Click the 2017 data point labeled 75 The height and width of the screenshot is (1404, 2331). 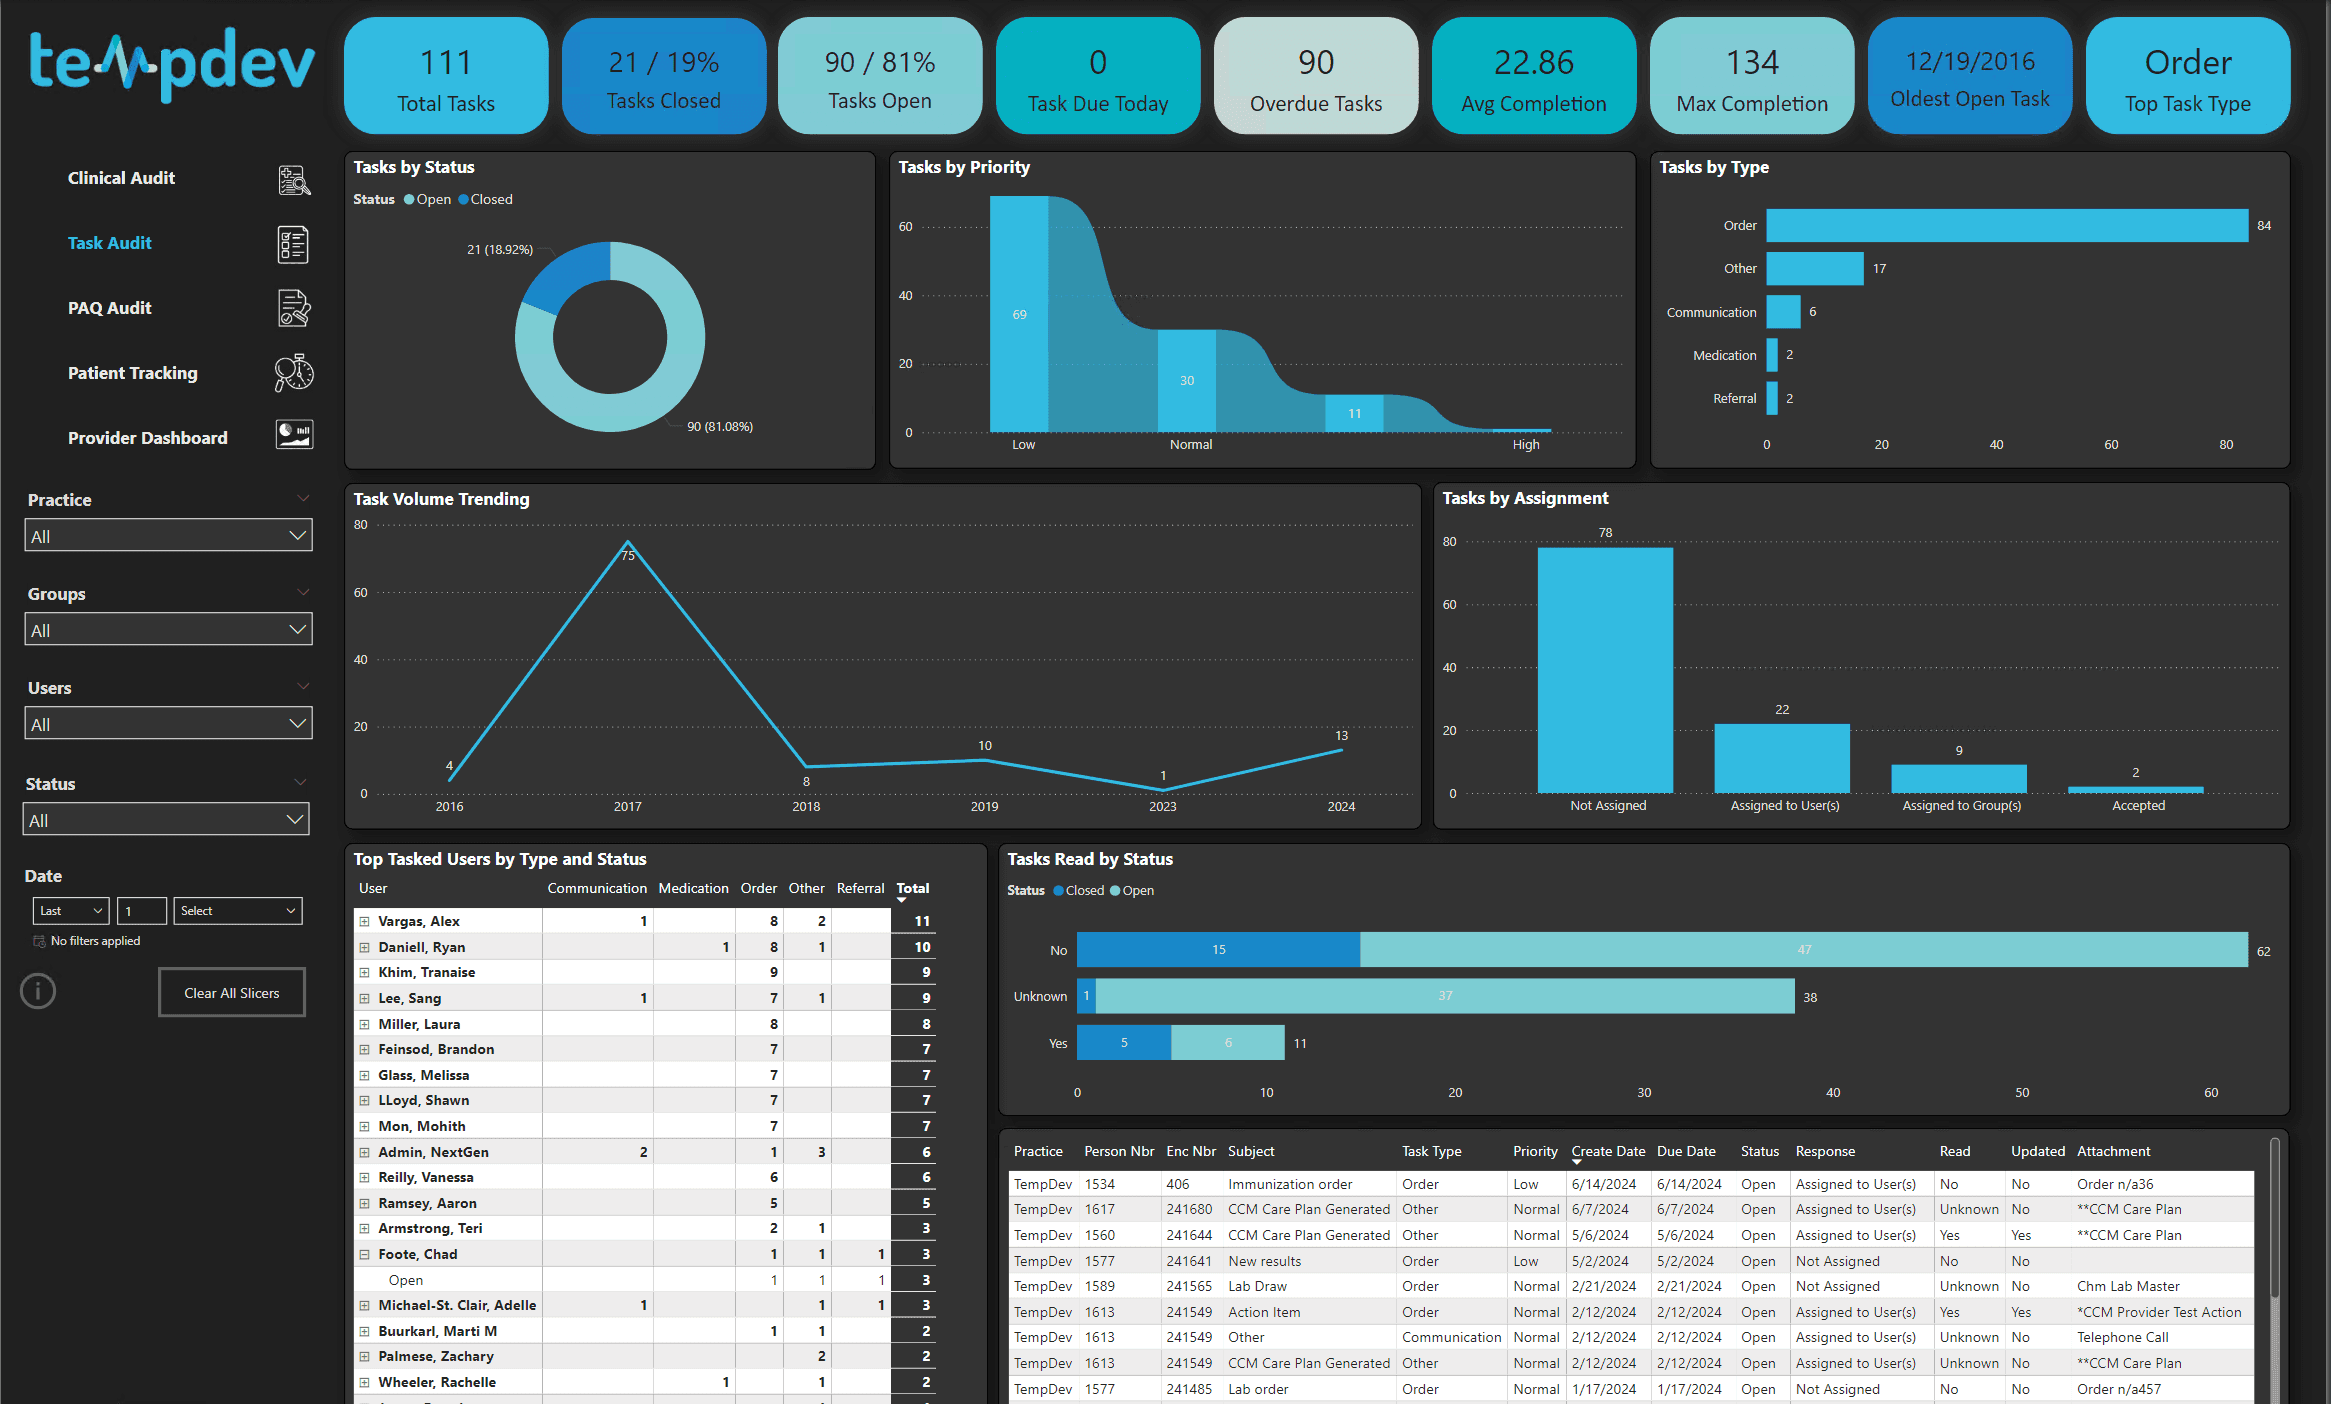(628, 542)
